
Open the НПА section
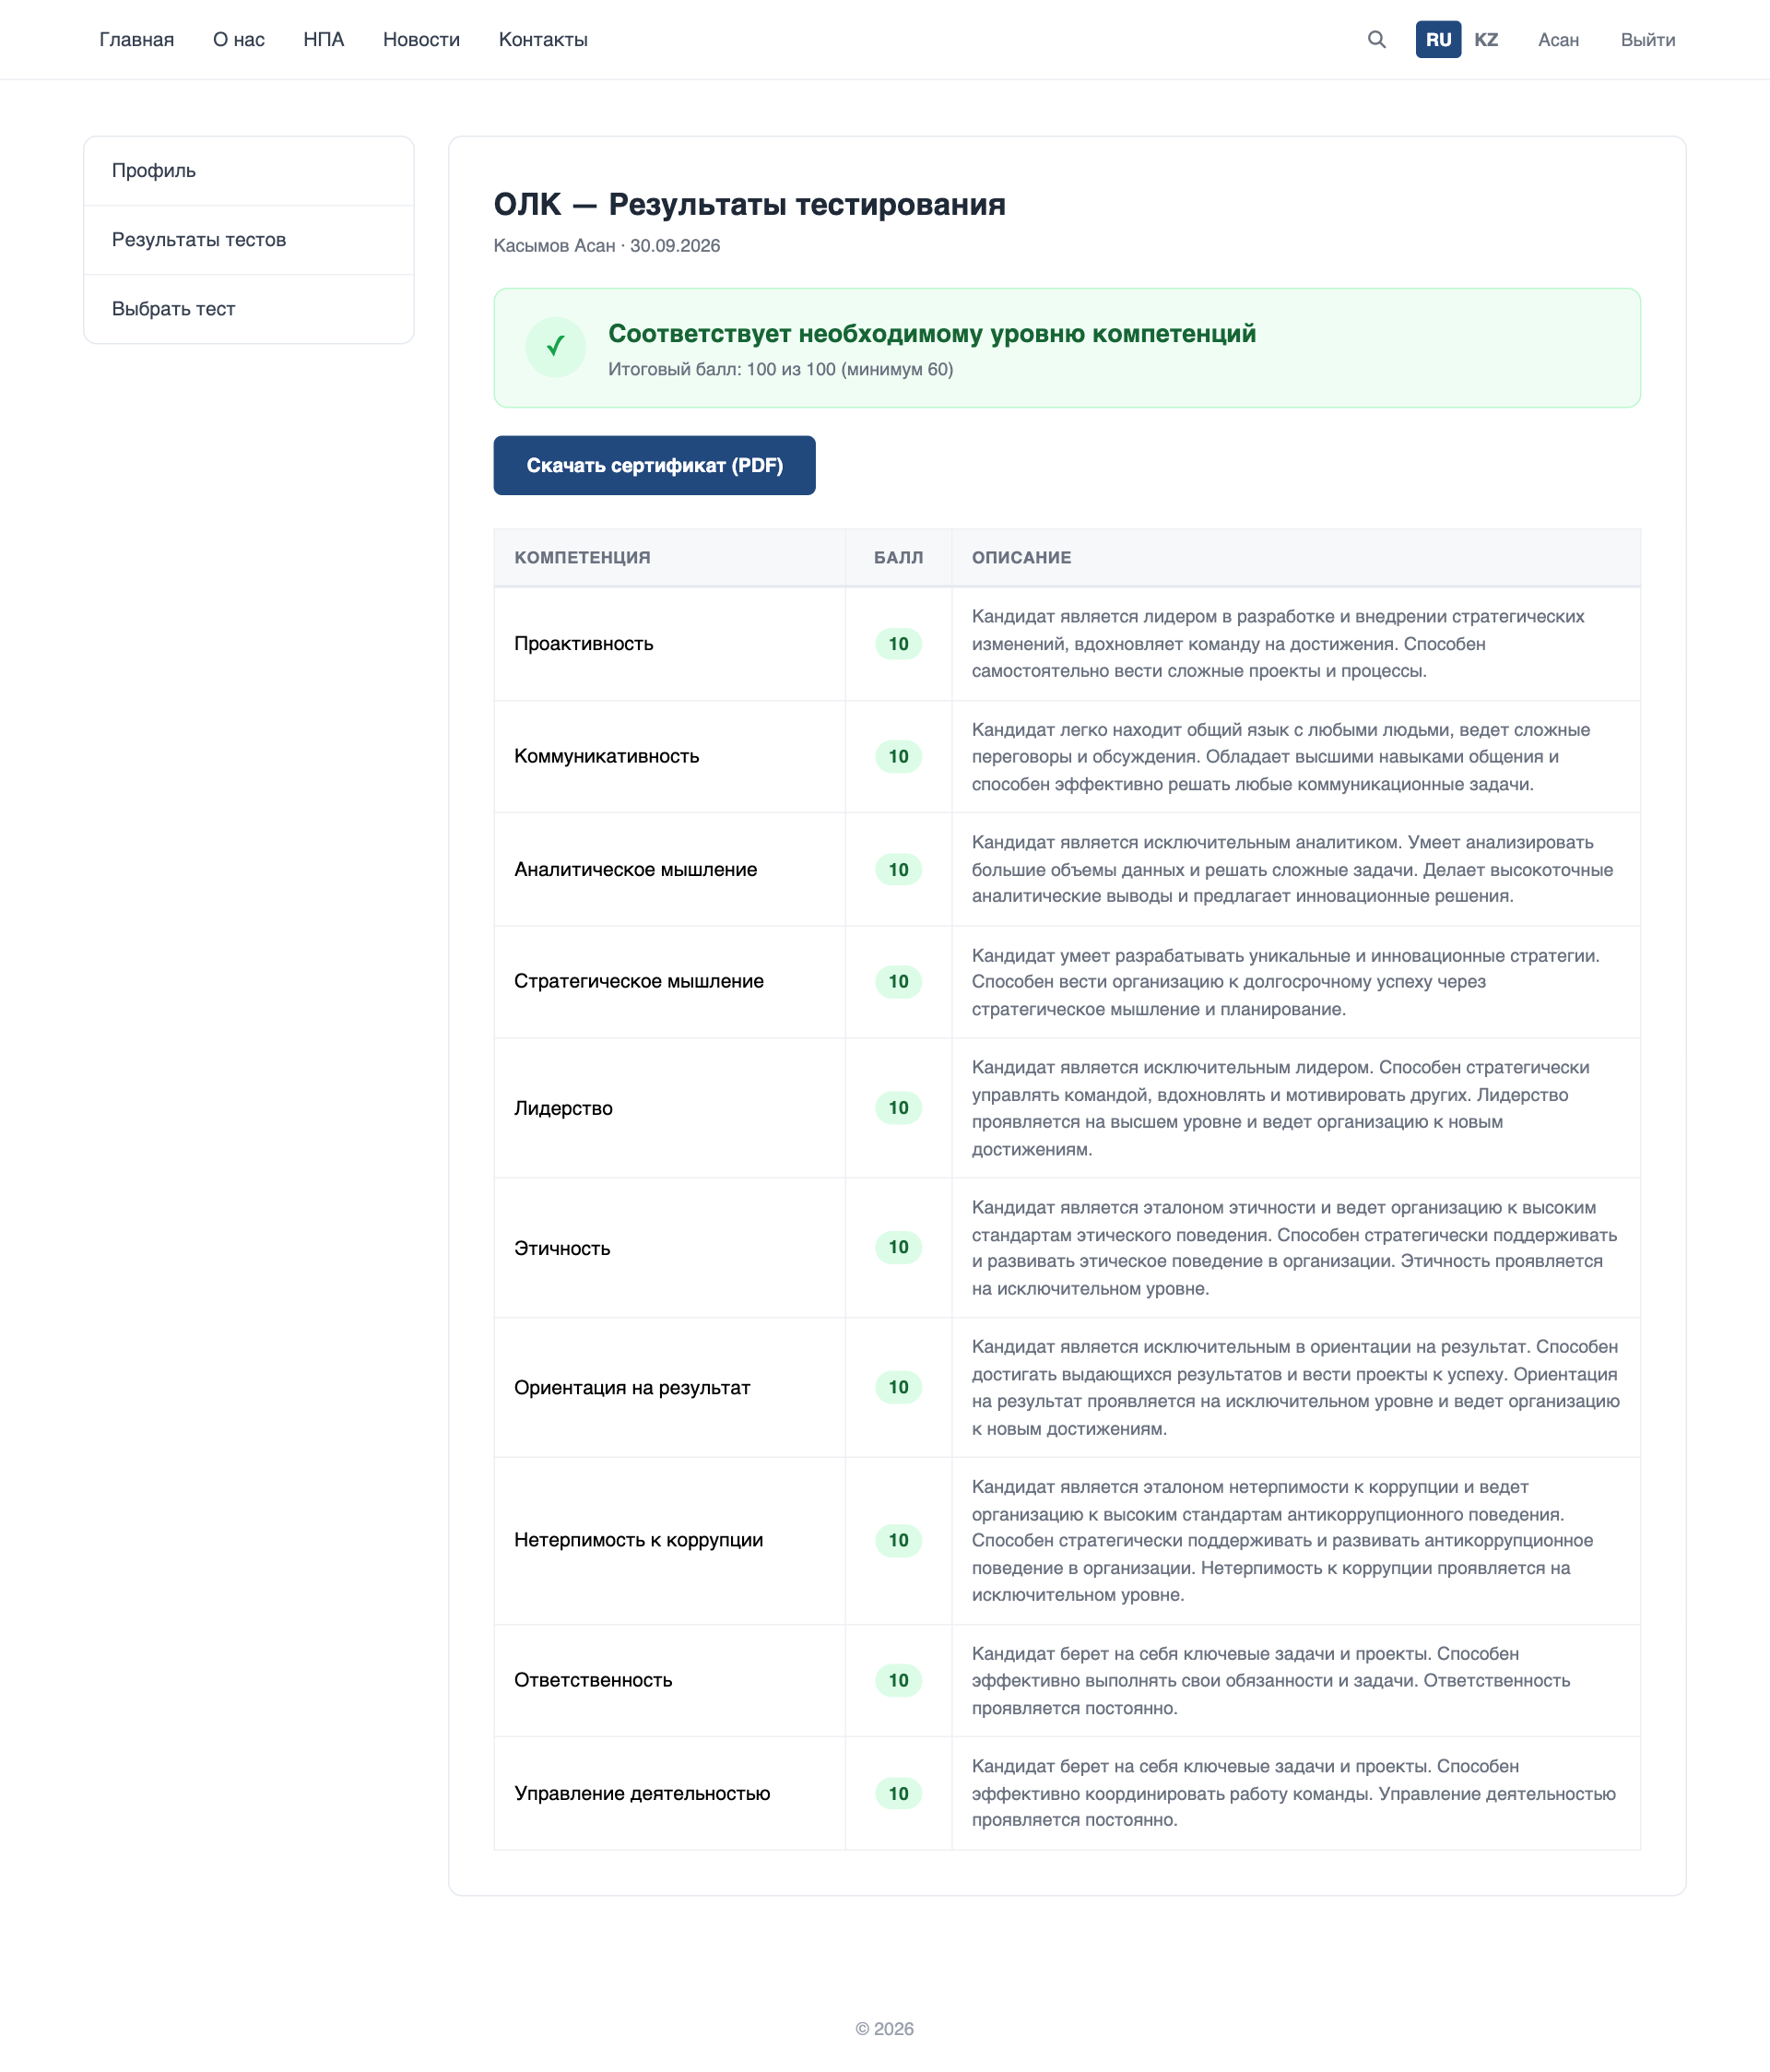[324, 39]
